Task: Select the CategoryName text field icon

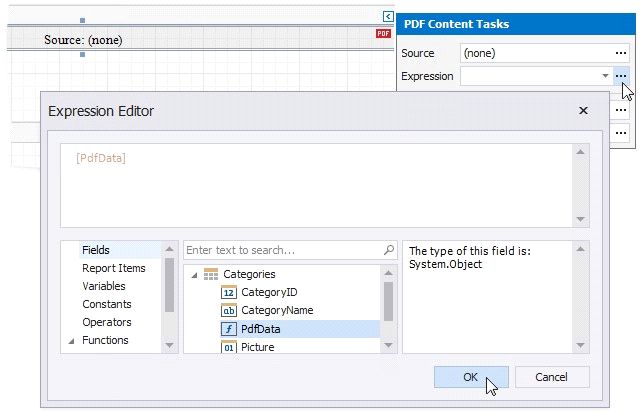Action: pyautogui.click(x=227, y=310)
